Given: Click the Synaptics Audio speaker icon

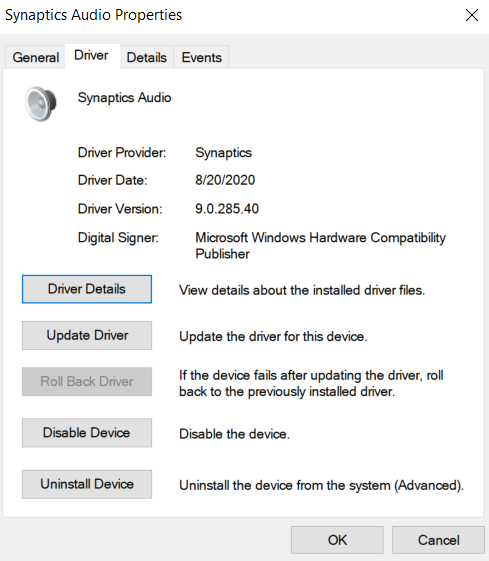Looking at the screenshot, I should pyautogui.click(x=41, y=104).
